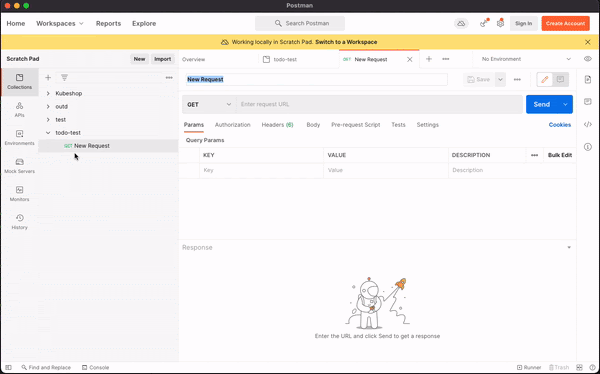Click the Sign In button
Image resolution: width=600 pixels, height=374 pixels.
point(523,23)
